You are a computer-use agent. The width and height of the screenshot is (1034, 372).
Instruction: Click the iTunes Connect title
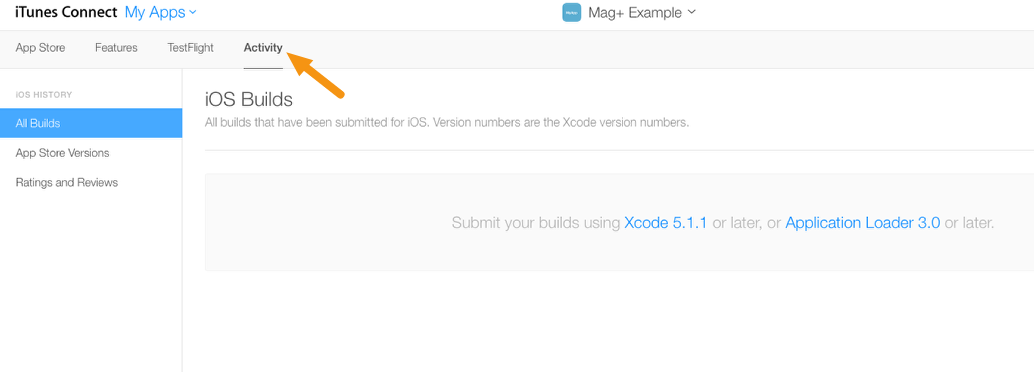67,11
